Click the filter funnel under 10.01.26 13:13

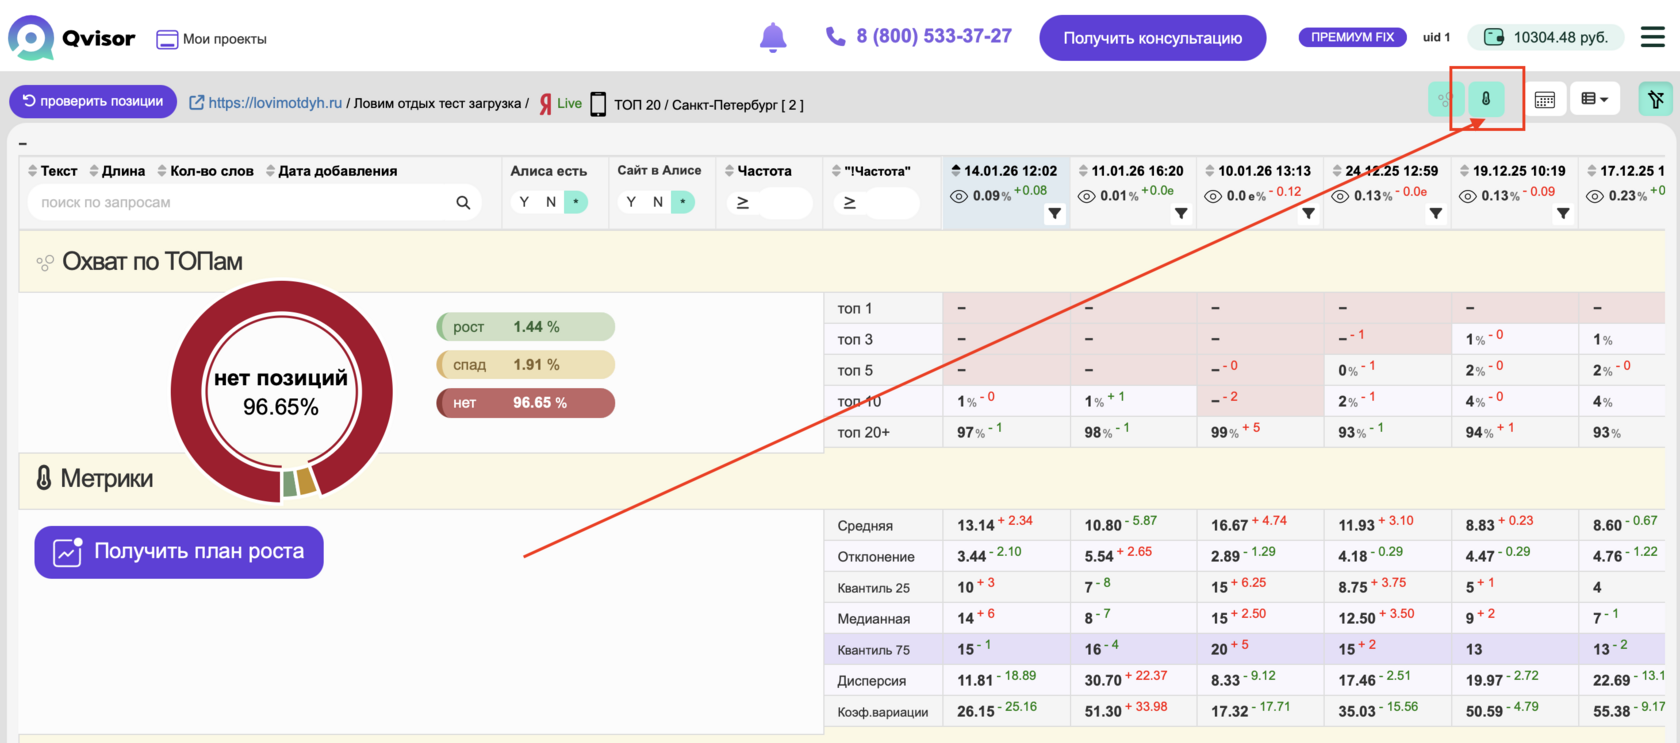[x=1308, y=214]
